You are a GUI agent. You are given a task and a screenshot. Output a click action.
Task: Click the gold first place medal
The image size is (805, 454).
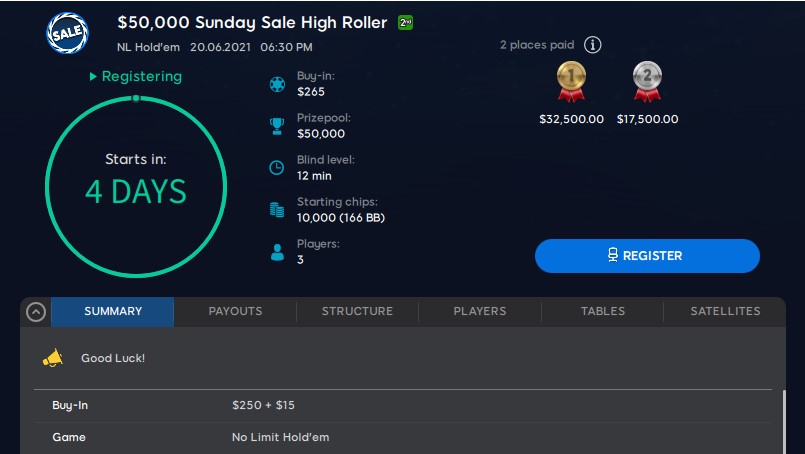[x=571, y=81]
